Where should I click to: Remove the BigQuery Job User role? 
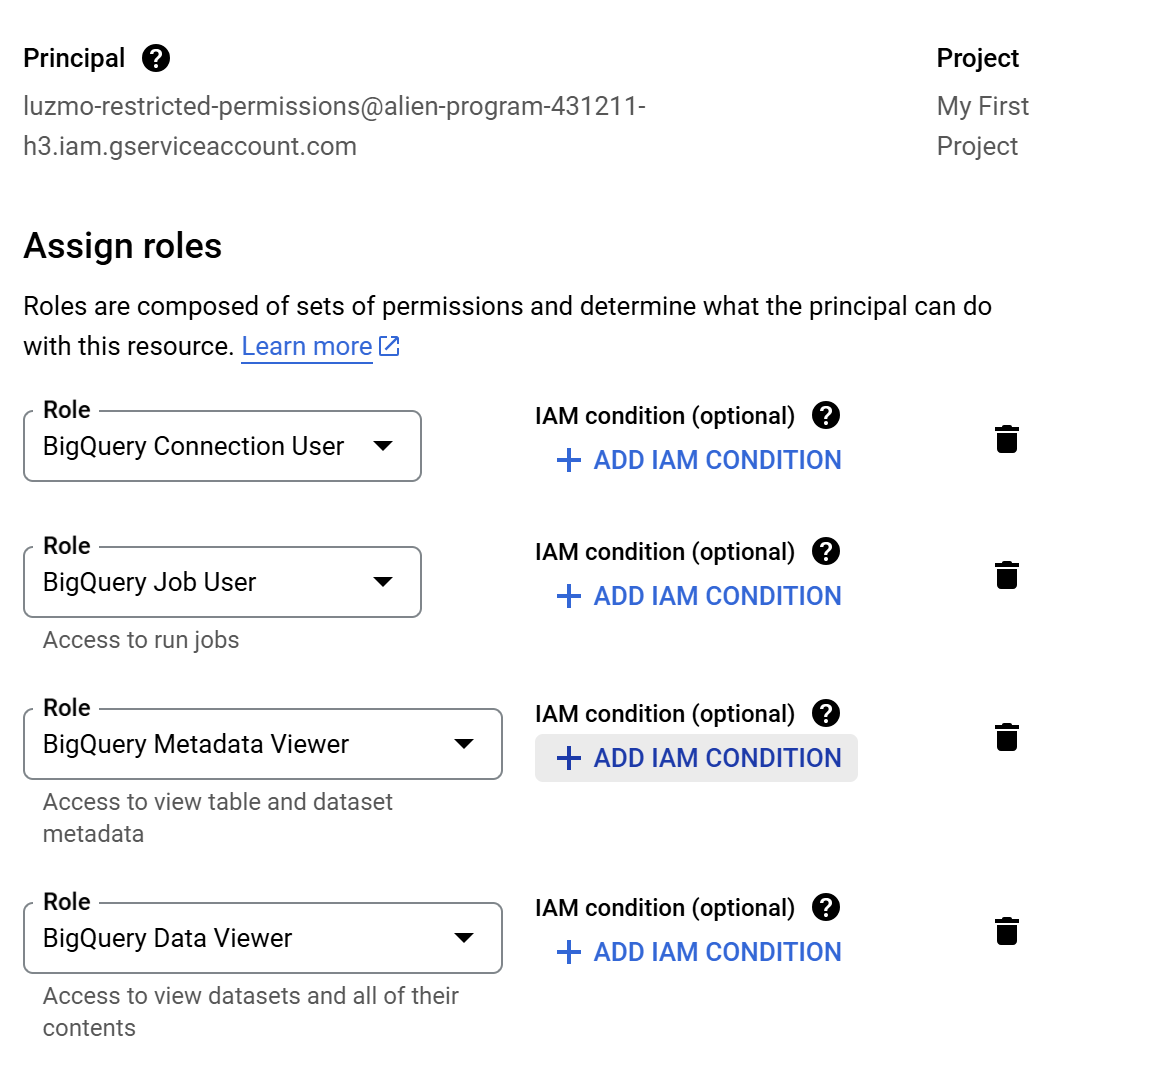tap(1007, 574)
